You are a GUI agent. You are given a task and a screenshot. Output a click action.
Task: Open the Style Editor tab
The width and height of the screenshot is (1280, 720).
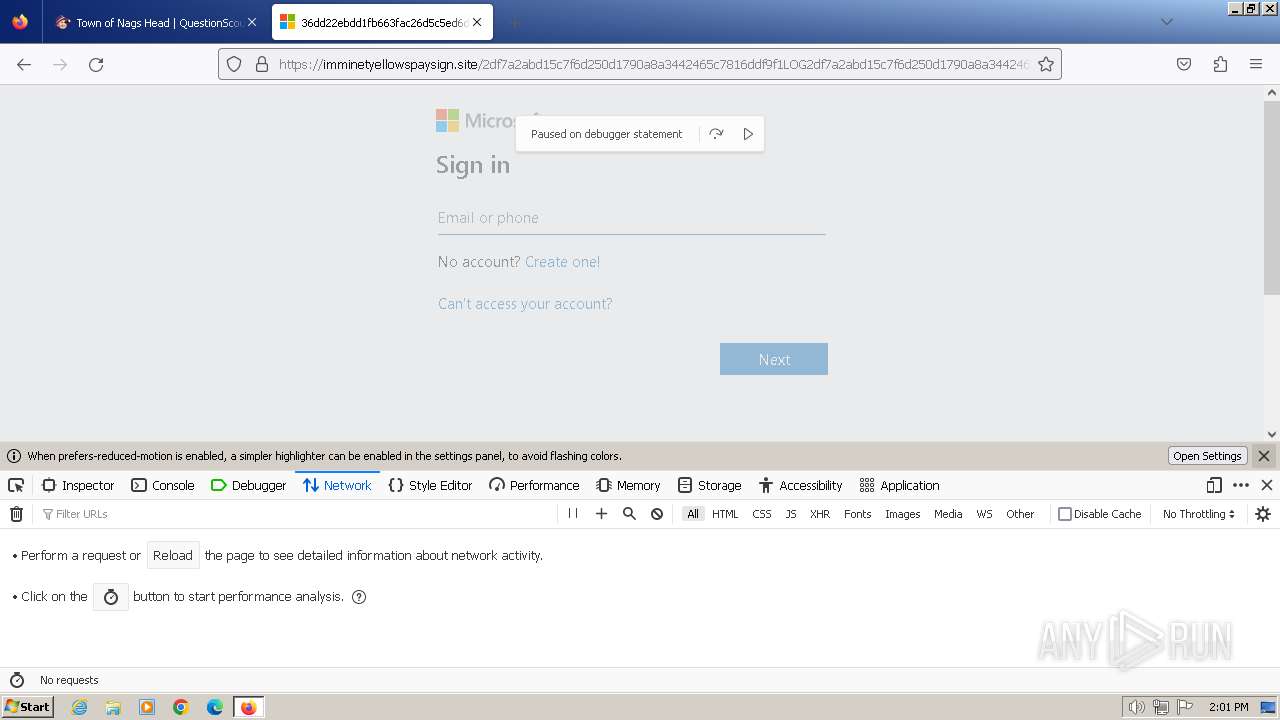430,485
